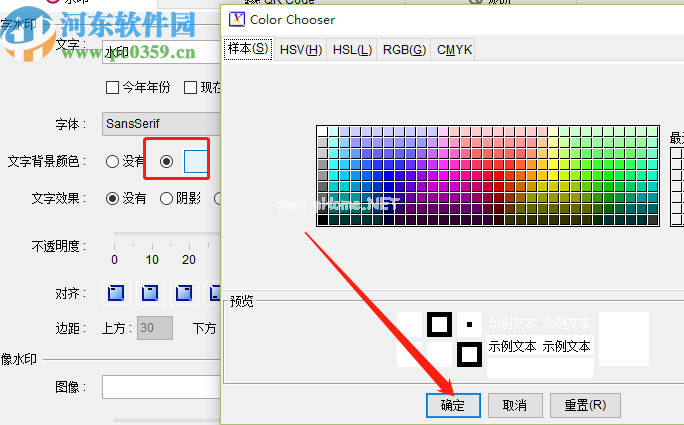Choose the third alignment icon
This screenshot has height=425, width=684.
pos(184,293)
